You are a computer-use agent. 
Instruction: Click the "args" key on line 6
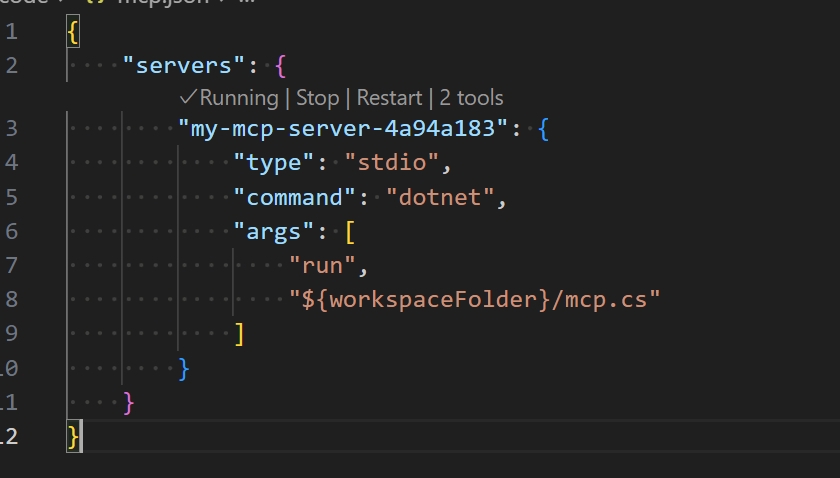[274, 231]
